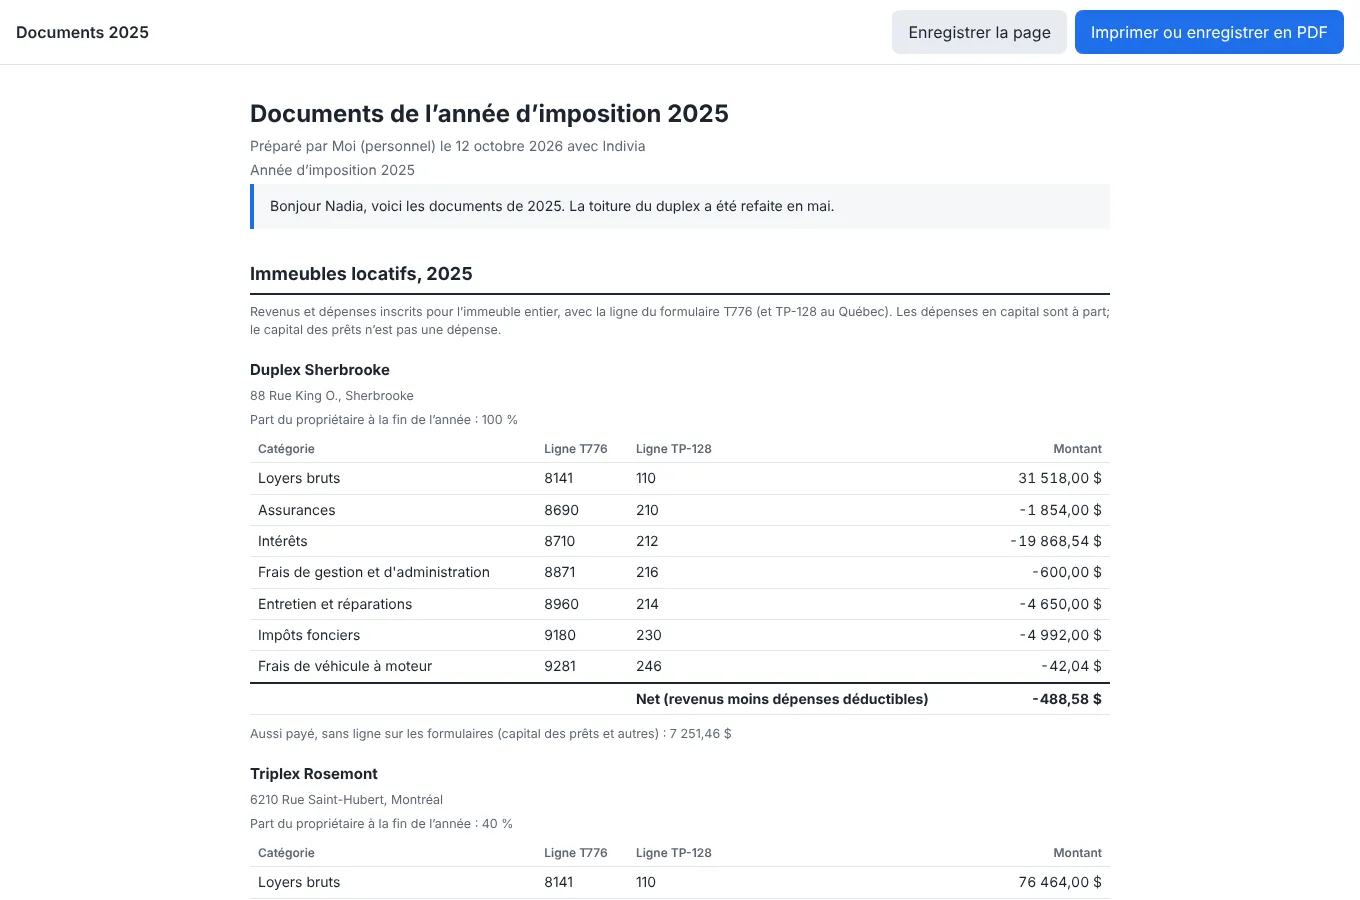Click the "Préparé par Moi (personnel)" line
This screenshot has width=1360, height=900.
[x=447, y=146]
